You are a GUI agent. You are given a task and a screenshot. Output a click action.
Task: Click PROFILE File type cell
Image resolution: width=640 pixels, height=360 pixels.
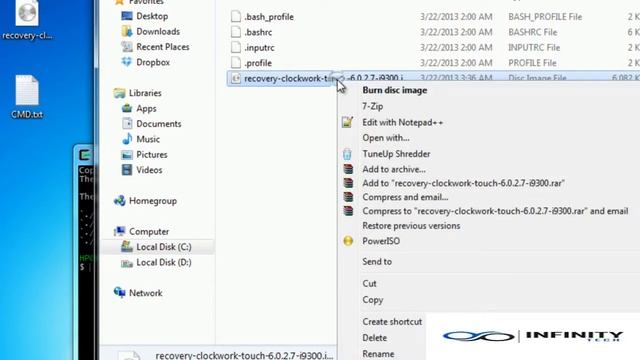(x=532, y=63)
